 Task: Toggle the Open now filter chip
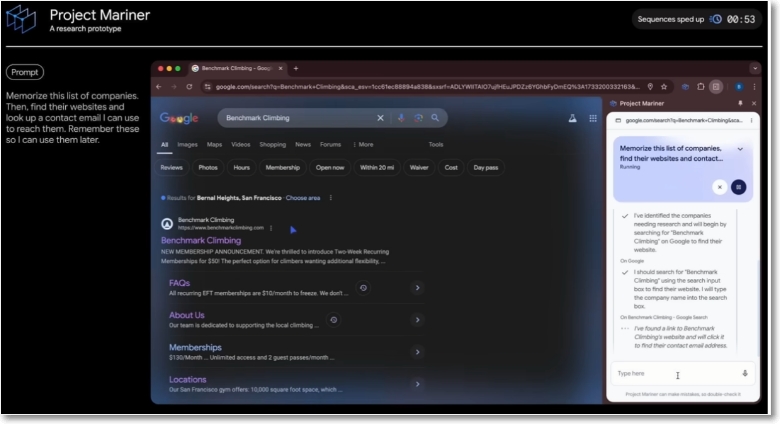point(330,168)
